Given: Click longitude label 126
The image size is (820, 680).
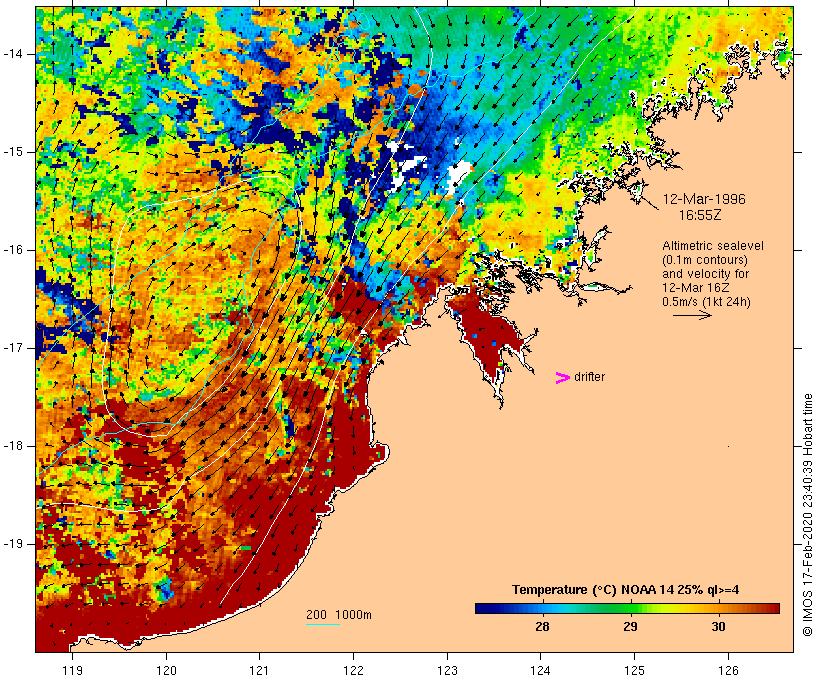Looking at the screenshot, I should tap(728, 670).
